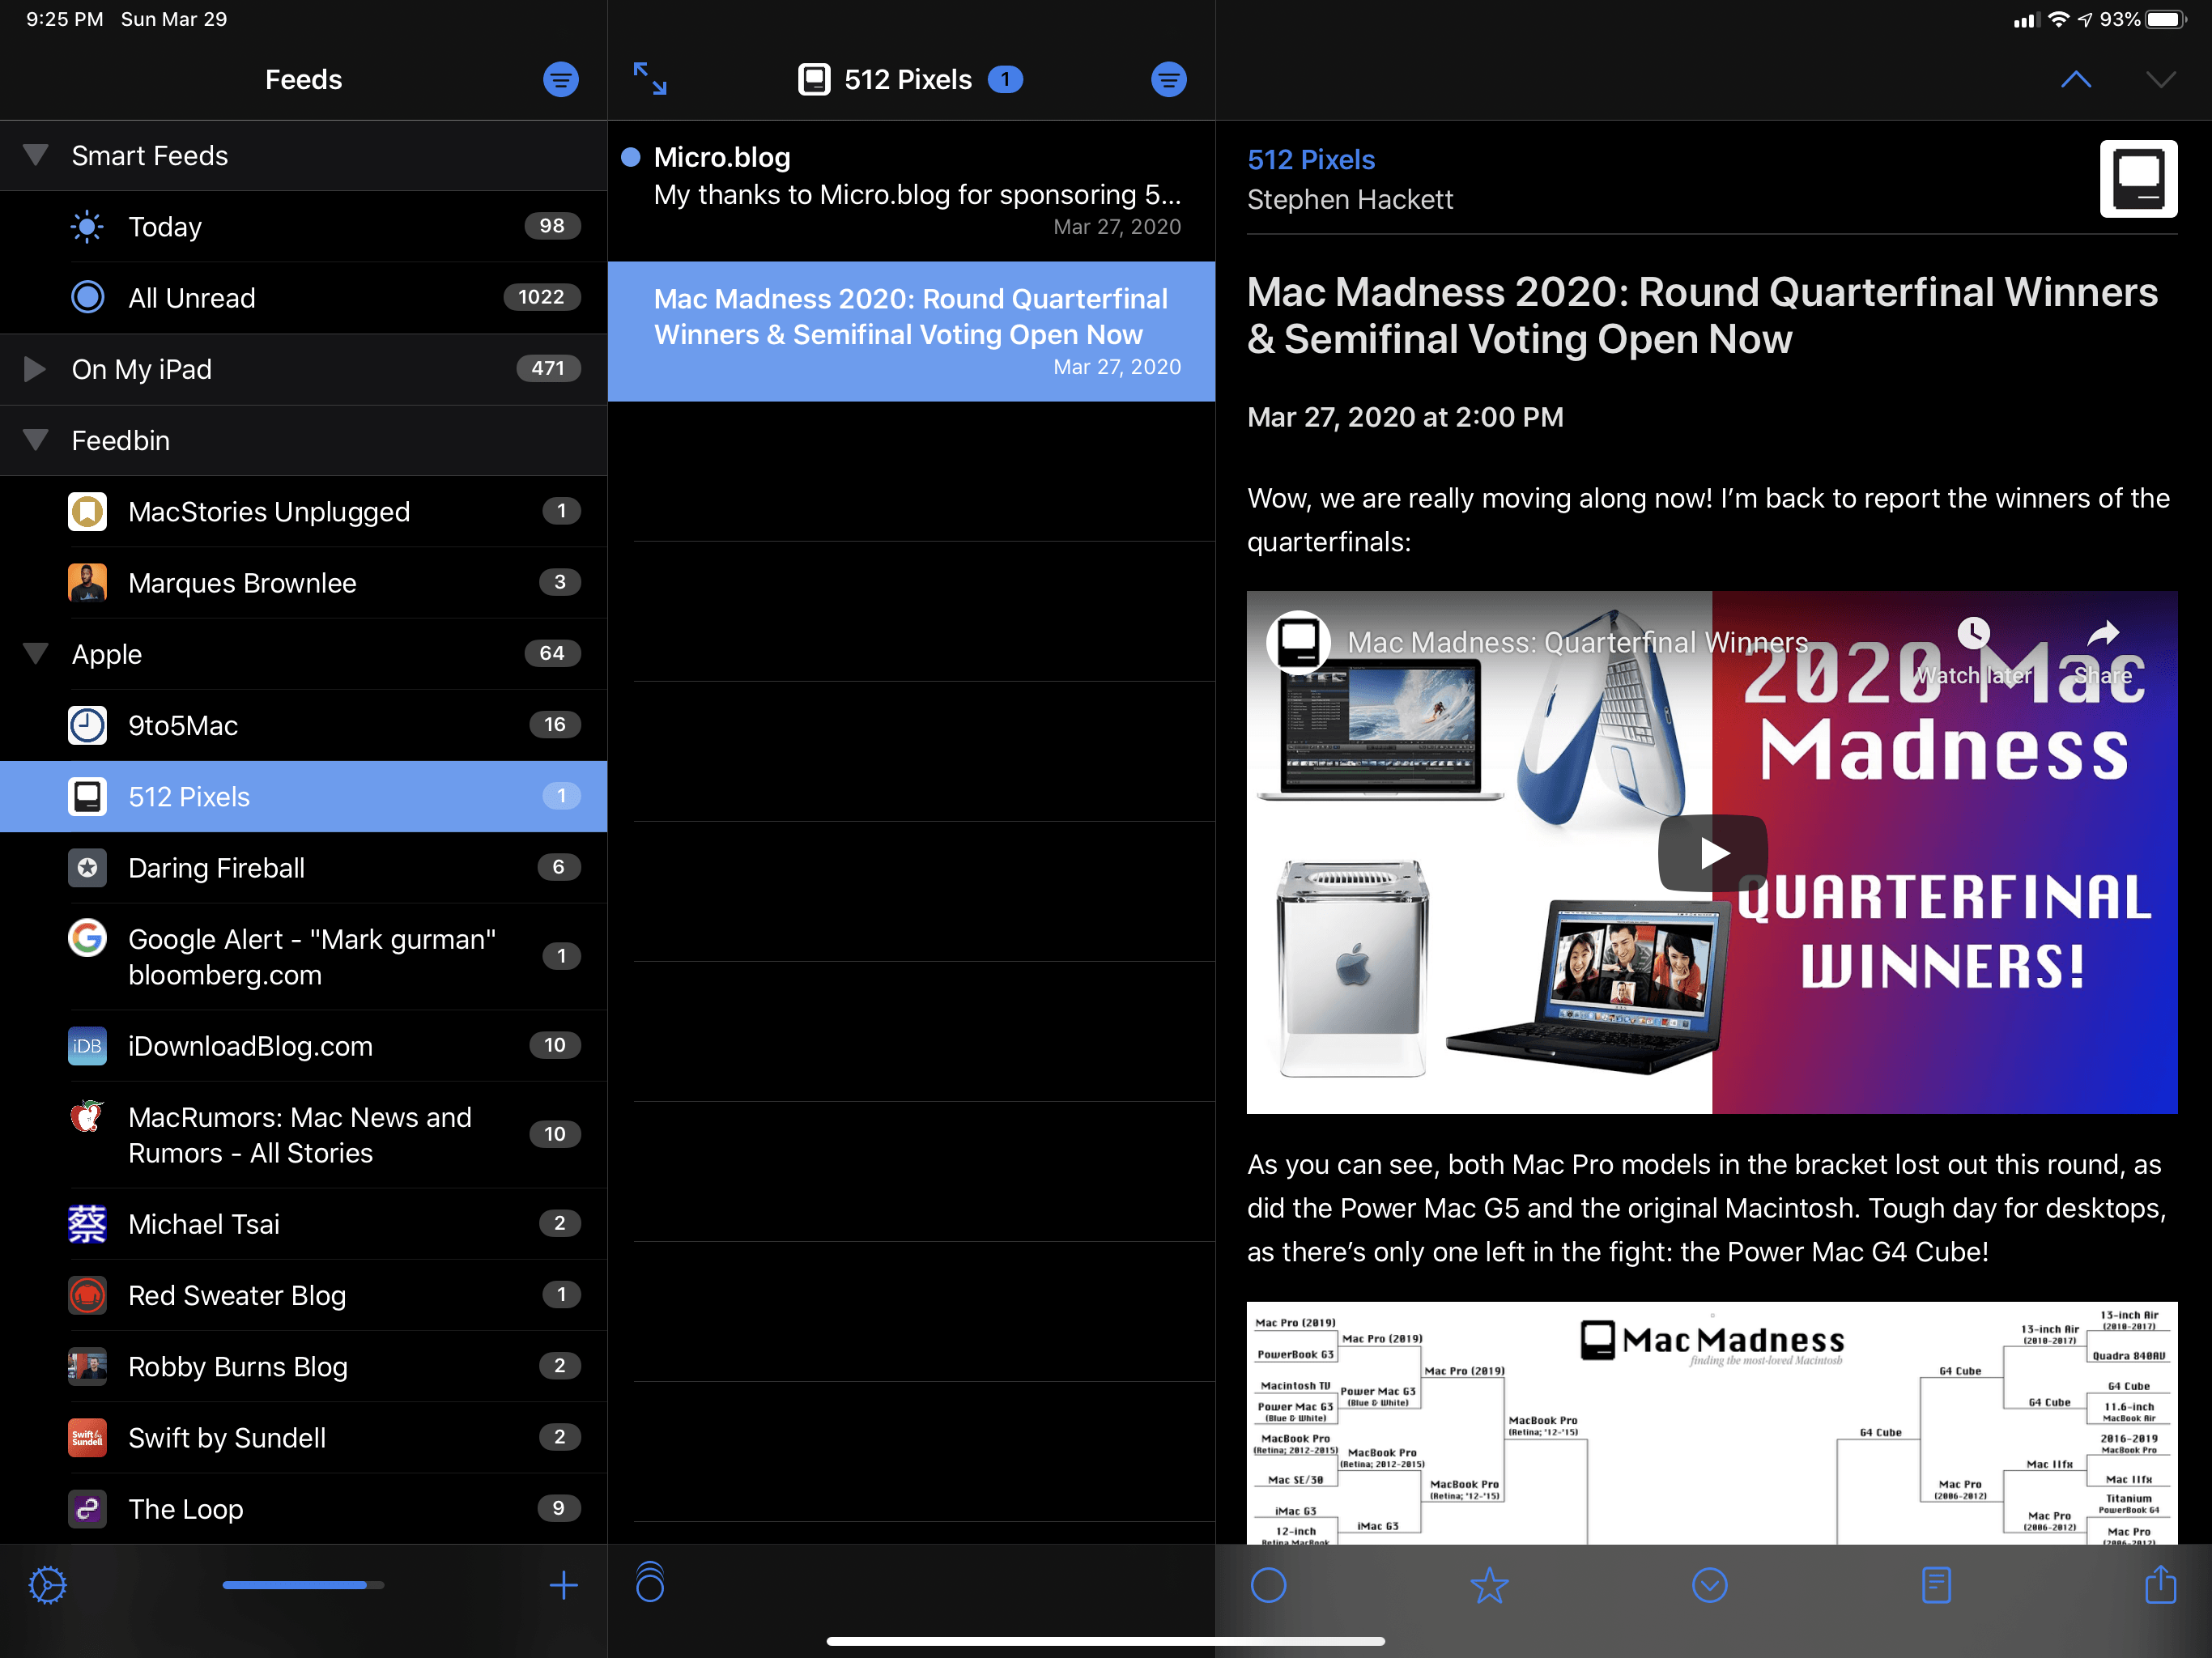Go to previous article with up chevron
Image resolution: width=2212 pixels, height=1658 pixels.
click(2076, 80)
